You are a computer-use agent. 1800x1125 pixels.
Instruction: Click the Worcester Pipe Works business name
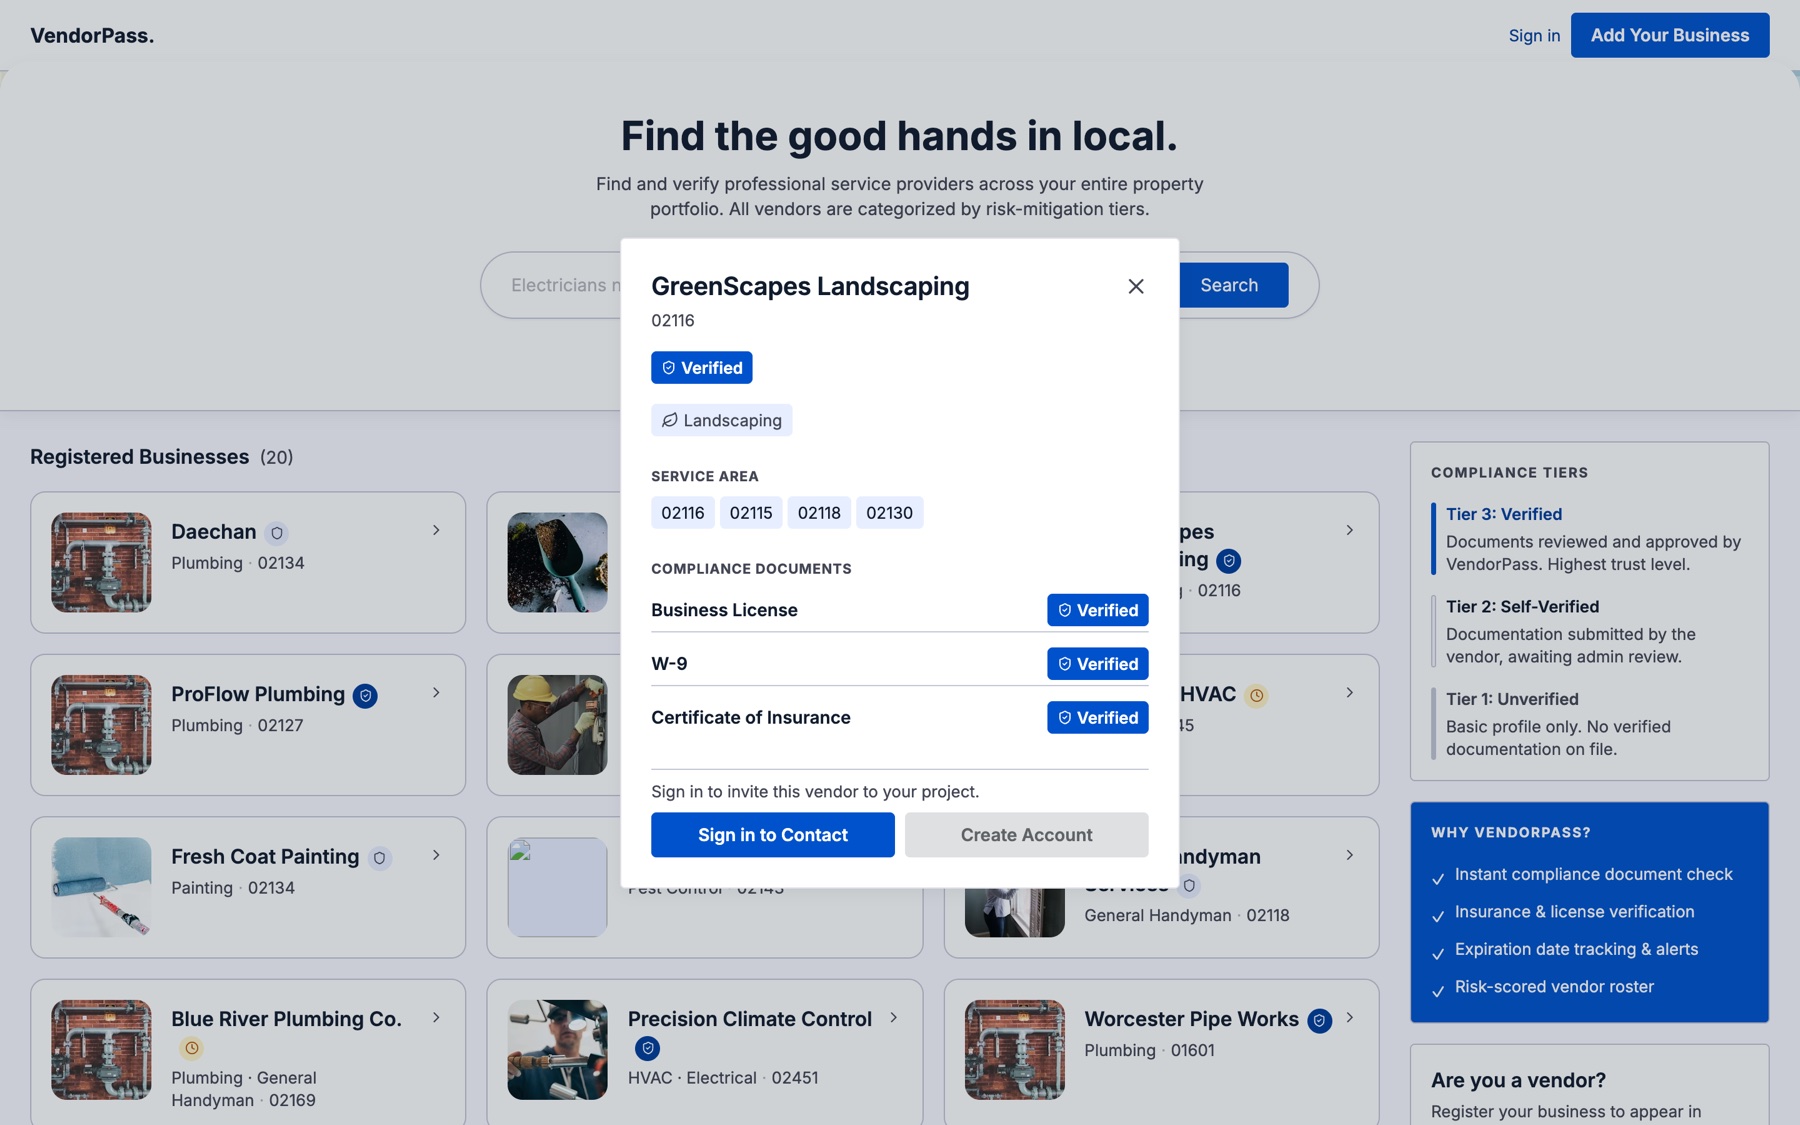(1192, 1019)
